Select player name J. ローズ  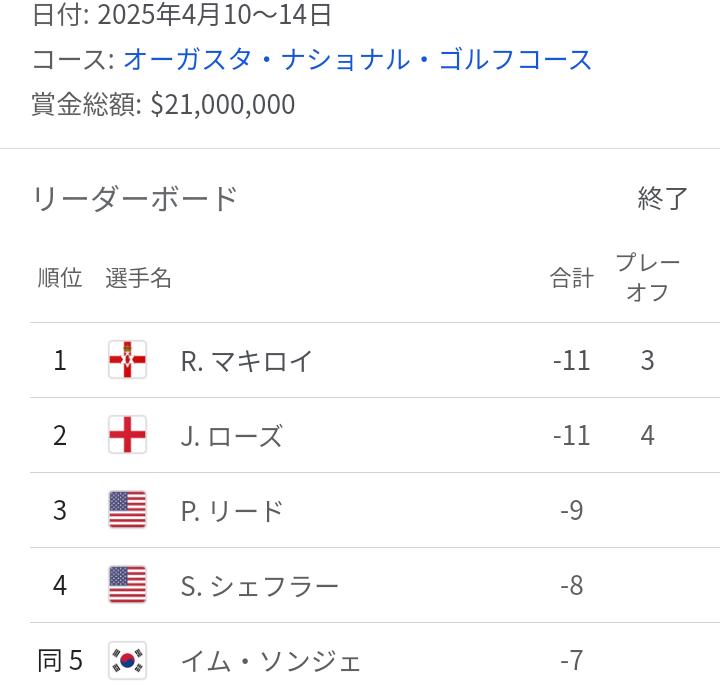click(x=231, y=435)
